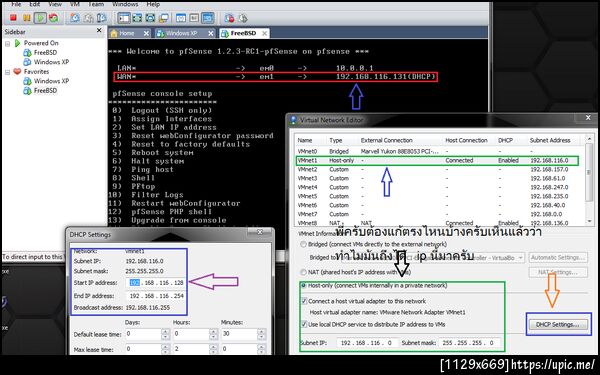Click the revert to snapshot toolbar icon
The image size is (600, 375).
pyautogui.click(x=88, y=18)
